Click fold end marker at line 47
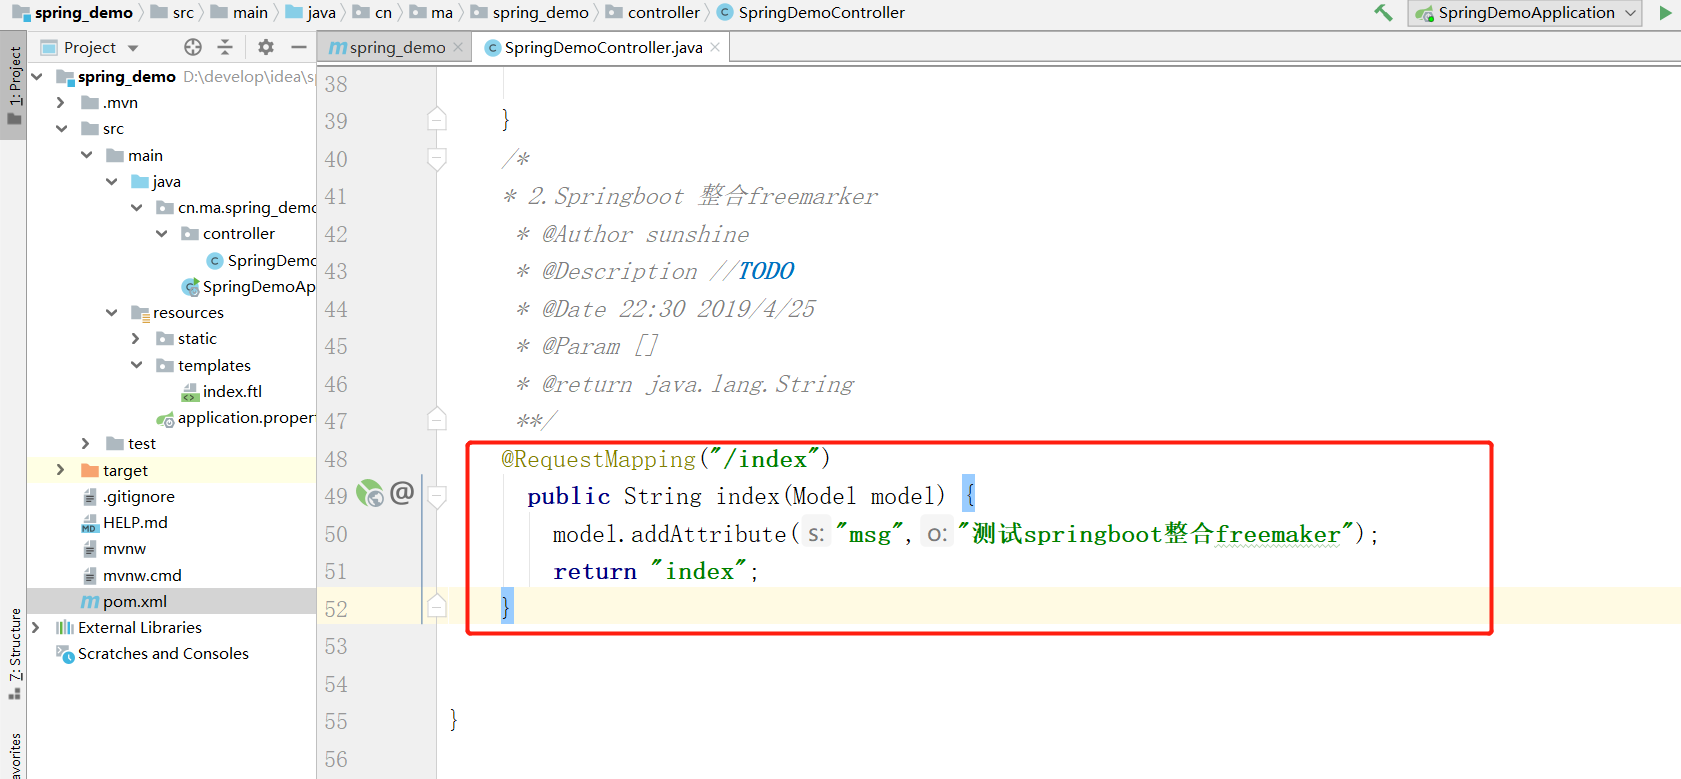The width and height of the screenshot is (1681, 779). pyautogui.click(x=437, y=420)
